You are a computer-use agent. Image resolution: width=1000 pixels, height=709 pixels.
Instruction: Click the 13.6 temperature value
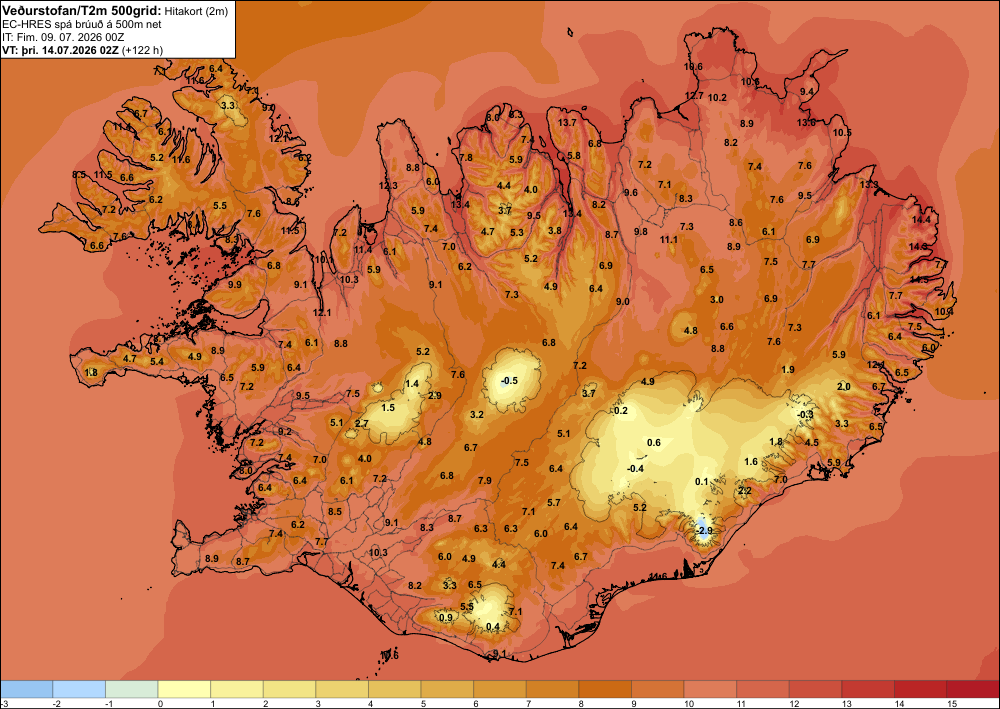(806, 122)
